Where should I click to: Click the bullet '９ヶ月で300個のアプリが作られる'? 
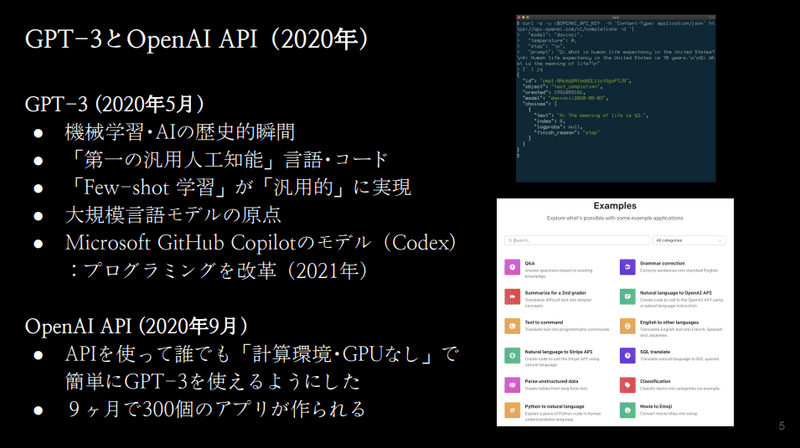[x=216, y=409]
